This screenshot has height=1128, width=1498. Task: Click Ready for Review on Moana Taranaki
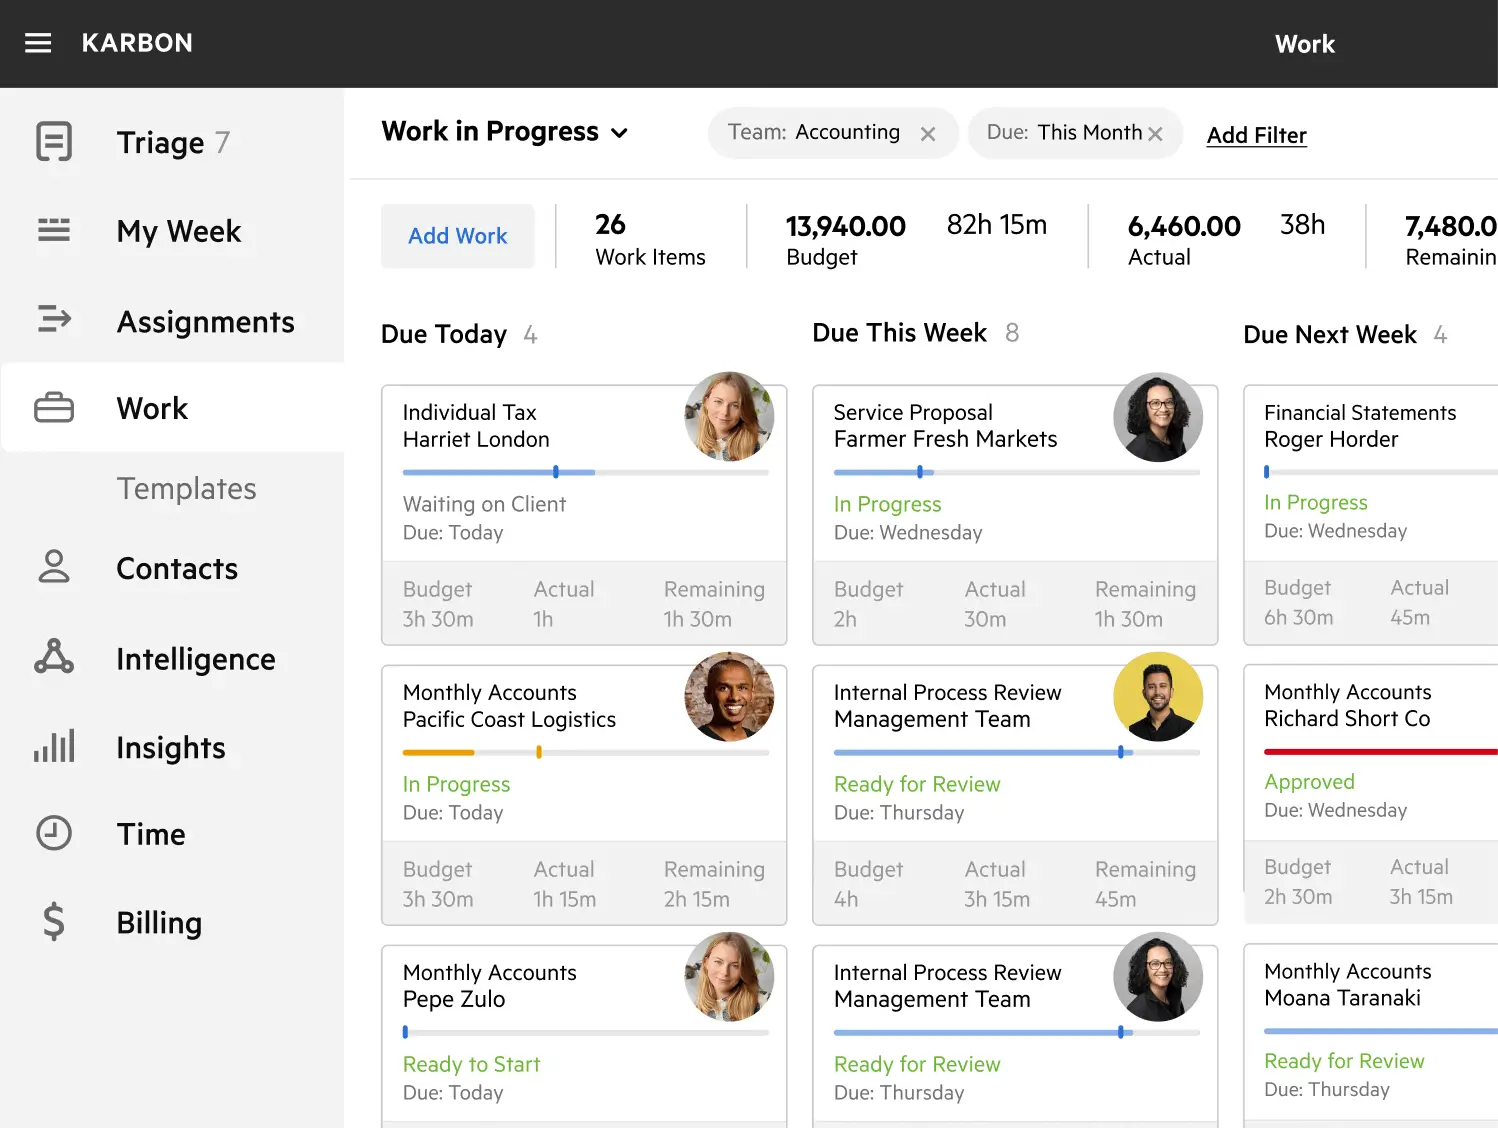point(1344,1061)
